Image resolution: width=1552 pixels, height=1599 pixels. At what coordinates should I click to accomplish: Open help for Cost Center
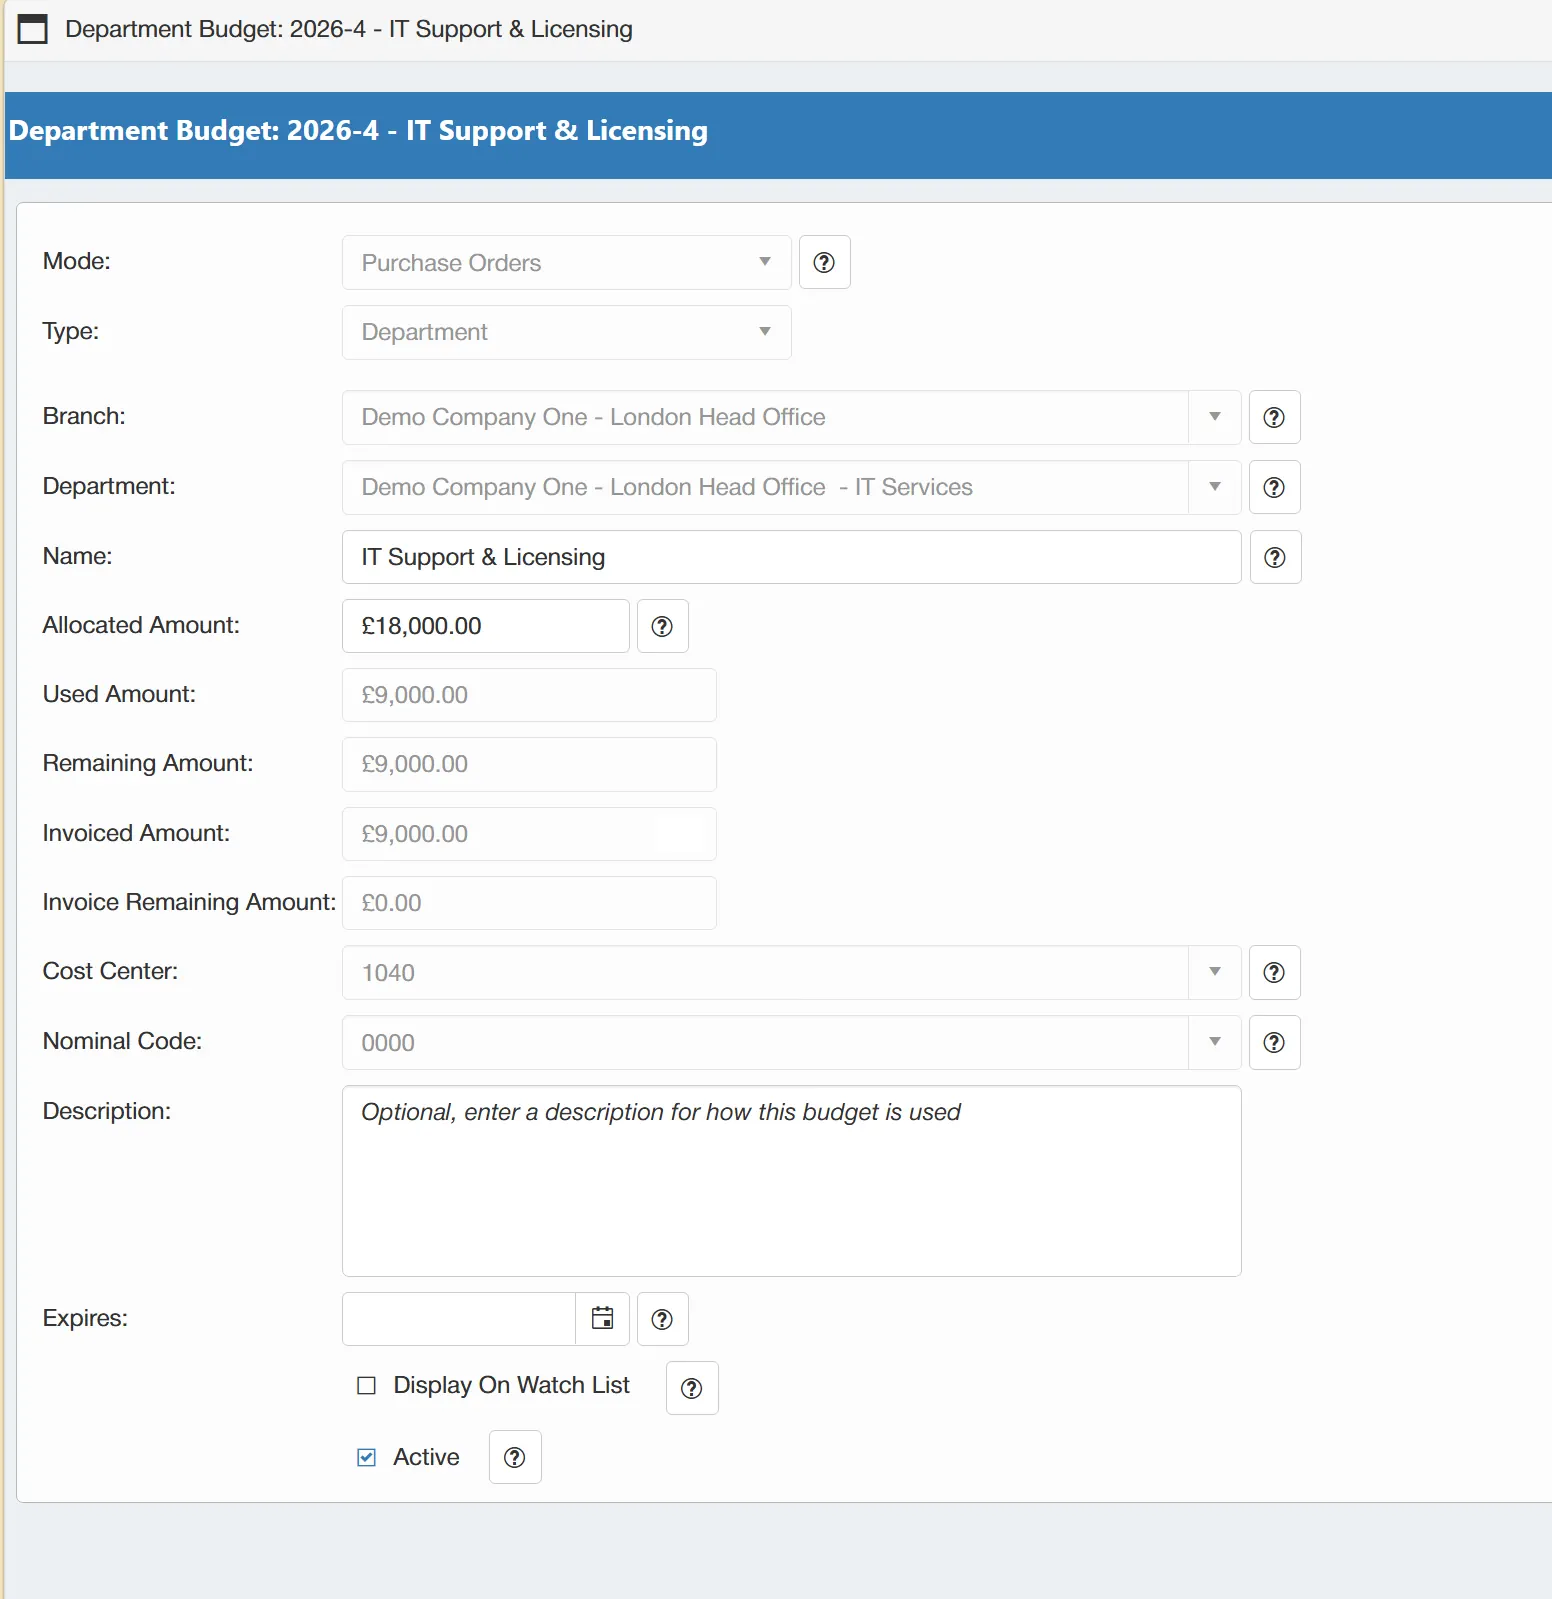[x=1274, y=972]
